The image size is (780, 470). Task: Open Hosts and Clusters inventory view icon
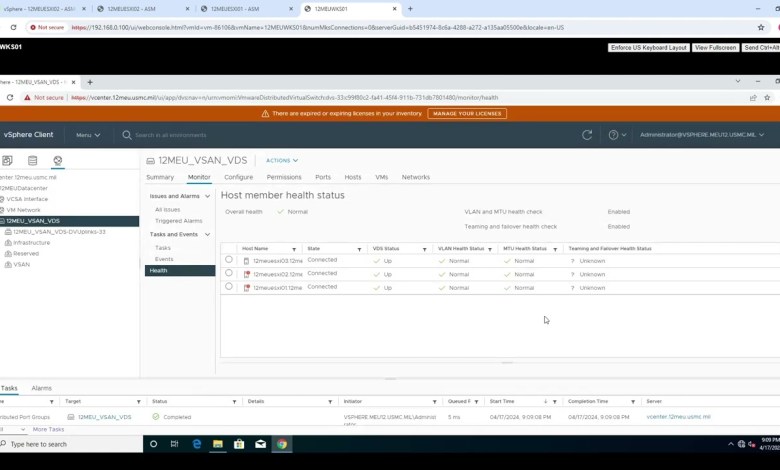point(7,160)
